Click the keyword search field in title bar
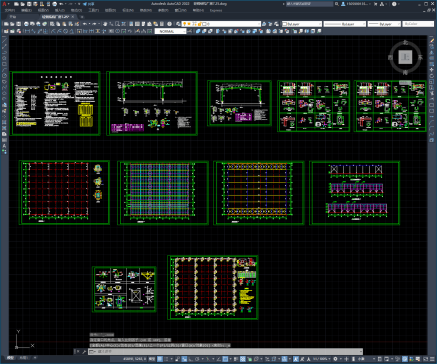 click(x=310, y=4)
